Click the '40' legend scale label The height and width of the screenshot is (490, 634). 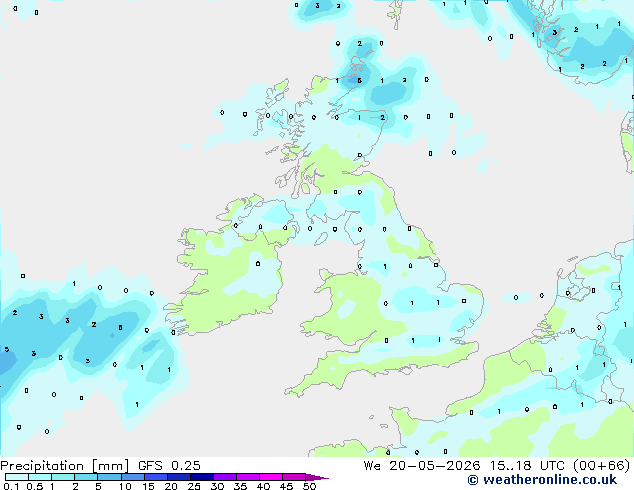click(263, 486)
